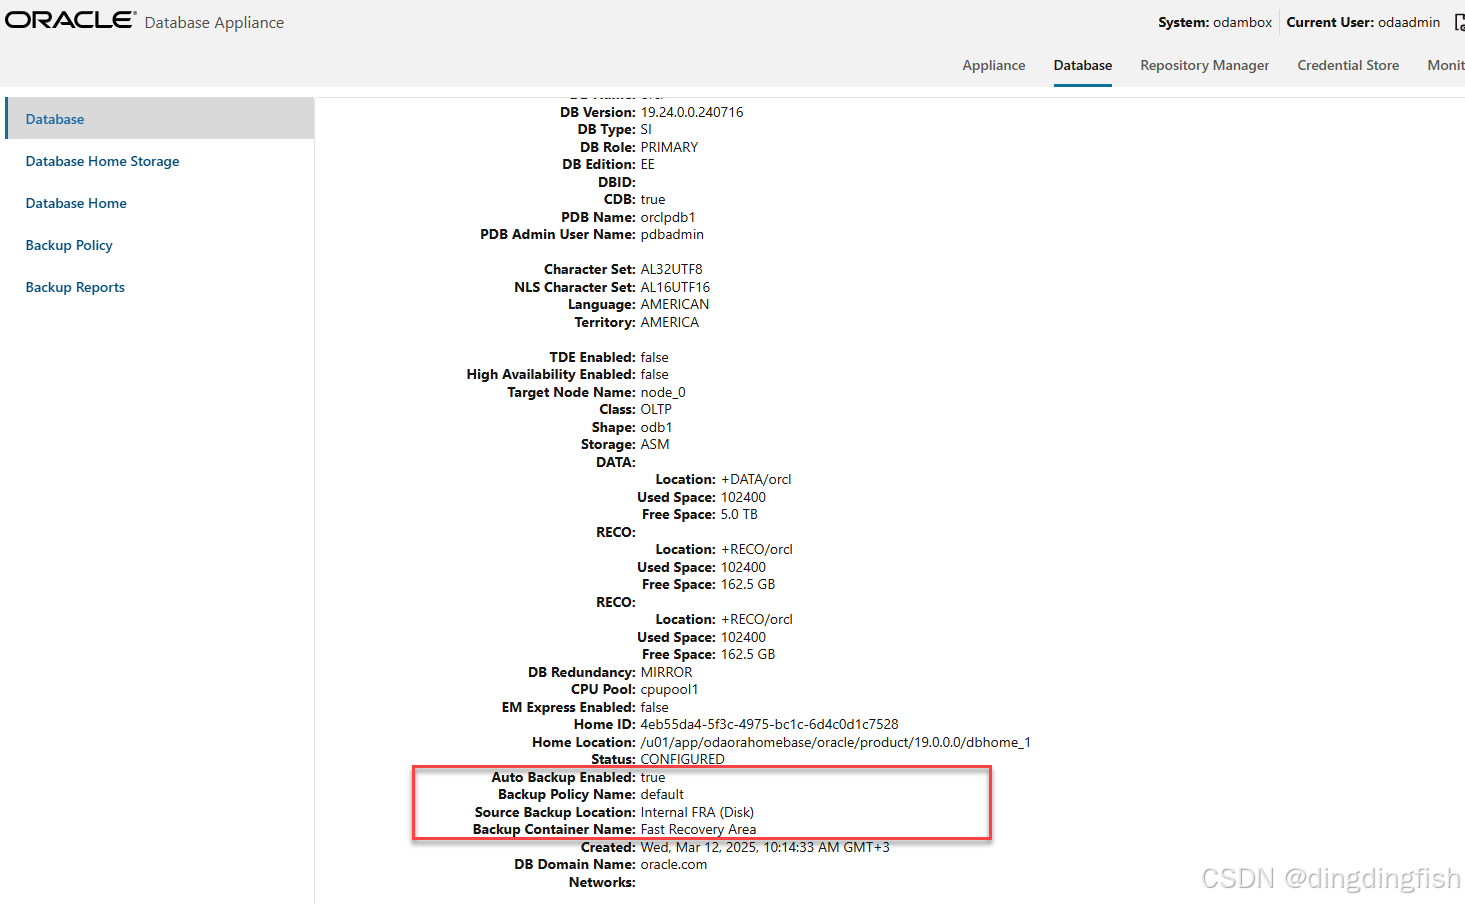Click DB Domain Name value oracle.com
Image resolution: width=1465 pixels, height=904 pixels.
coord(674,864)
